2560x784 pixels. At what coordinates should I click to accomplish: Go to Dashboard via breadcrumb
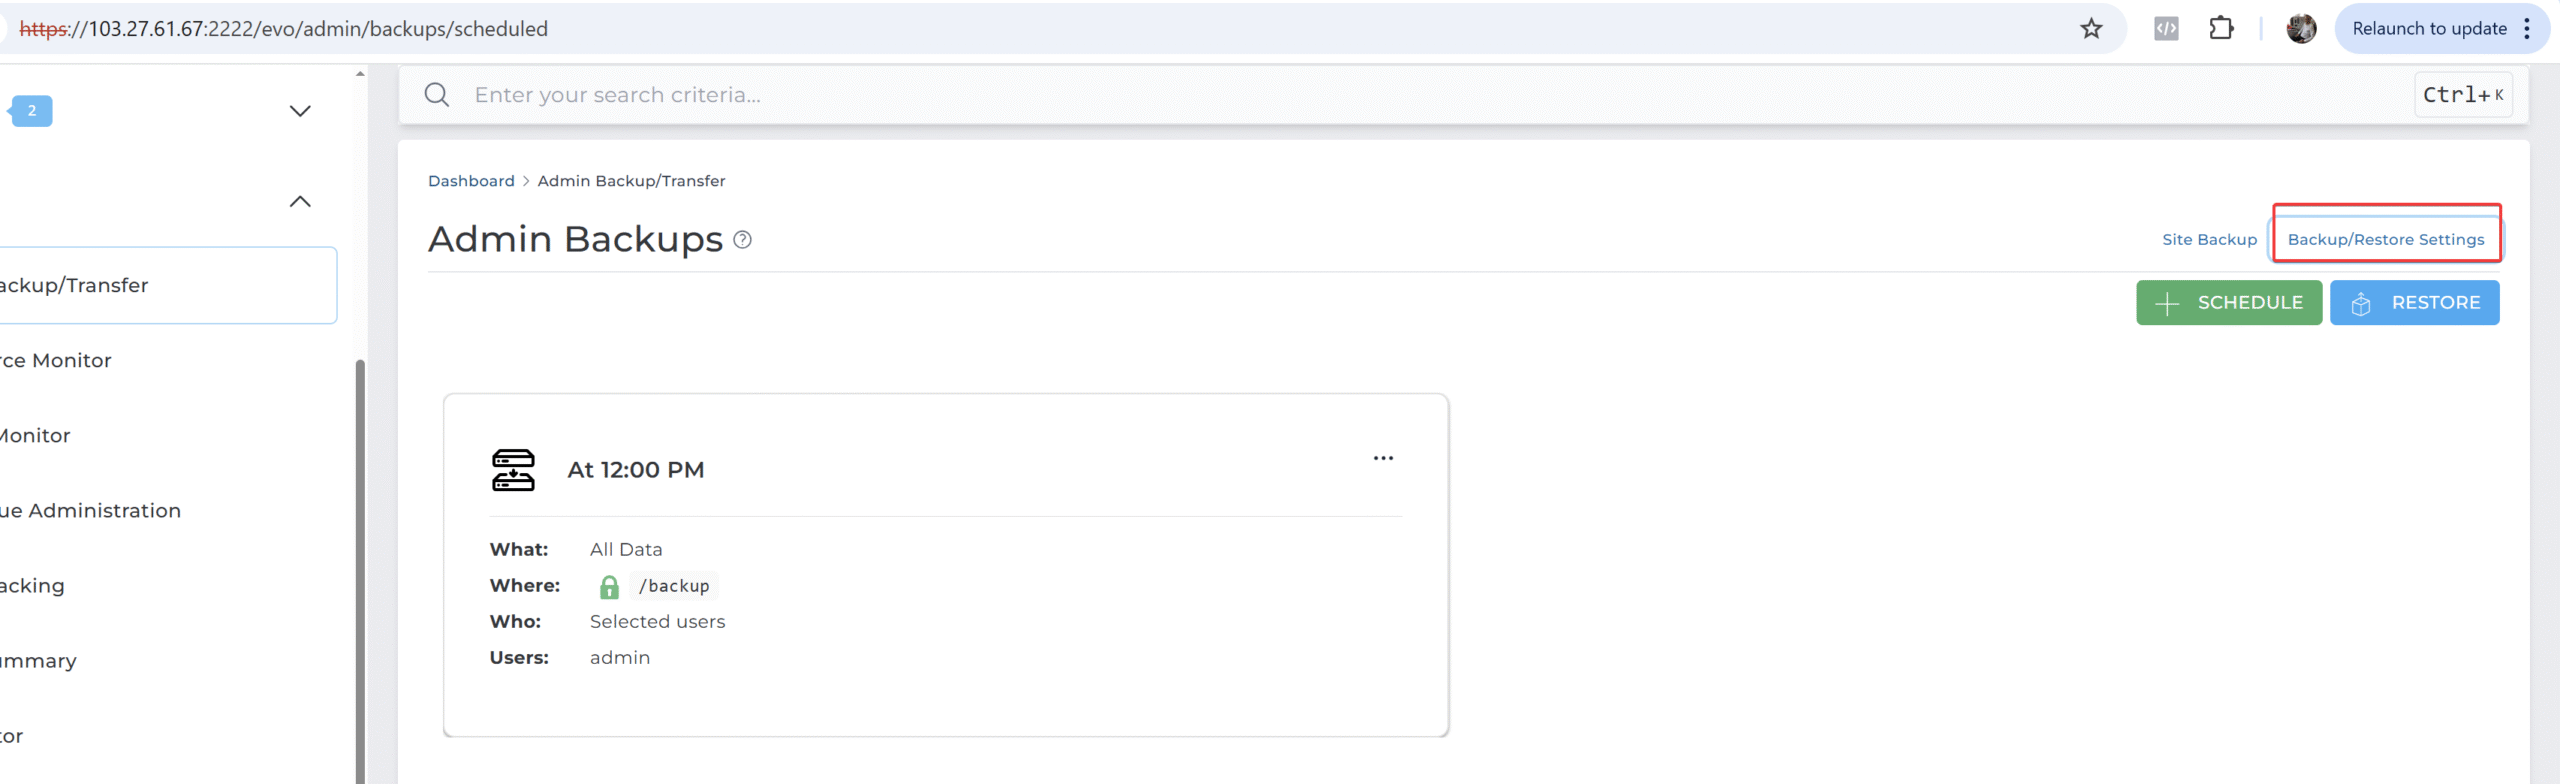pyautogui.click(x=471, y=181)
